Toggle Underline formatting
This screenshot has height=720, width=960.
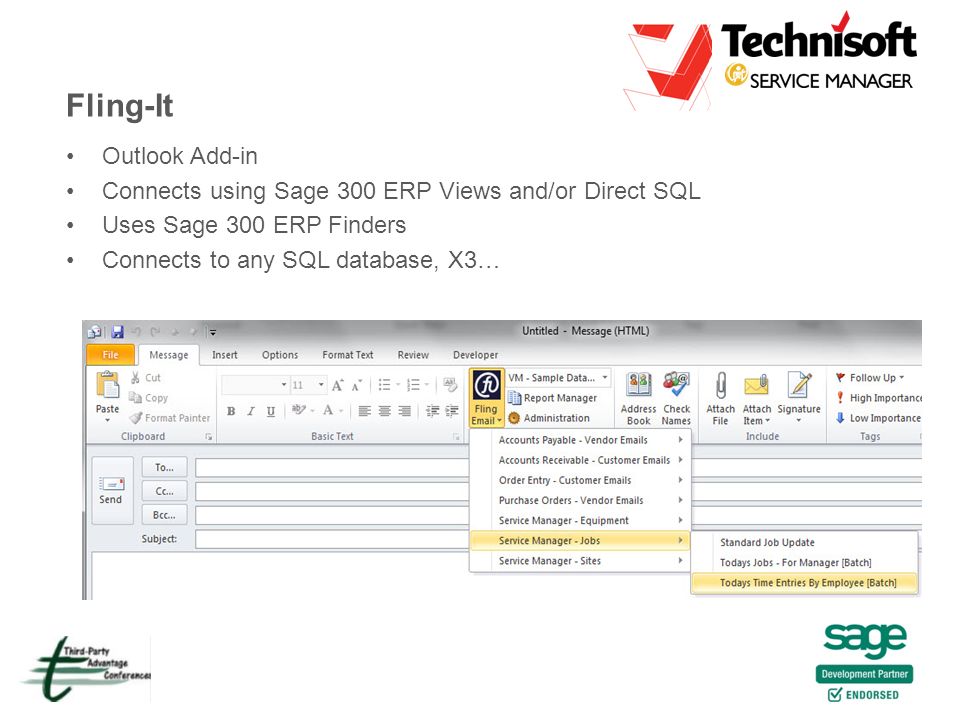pyautogui.click(x=271, y=411)
